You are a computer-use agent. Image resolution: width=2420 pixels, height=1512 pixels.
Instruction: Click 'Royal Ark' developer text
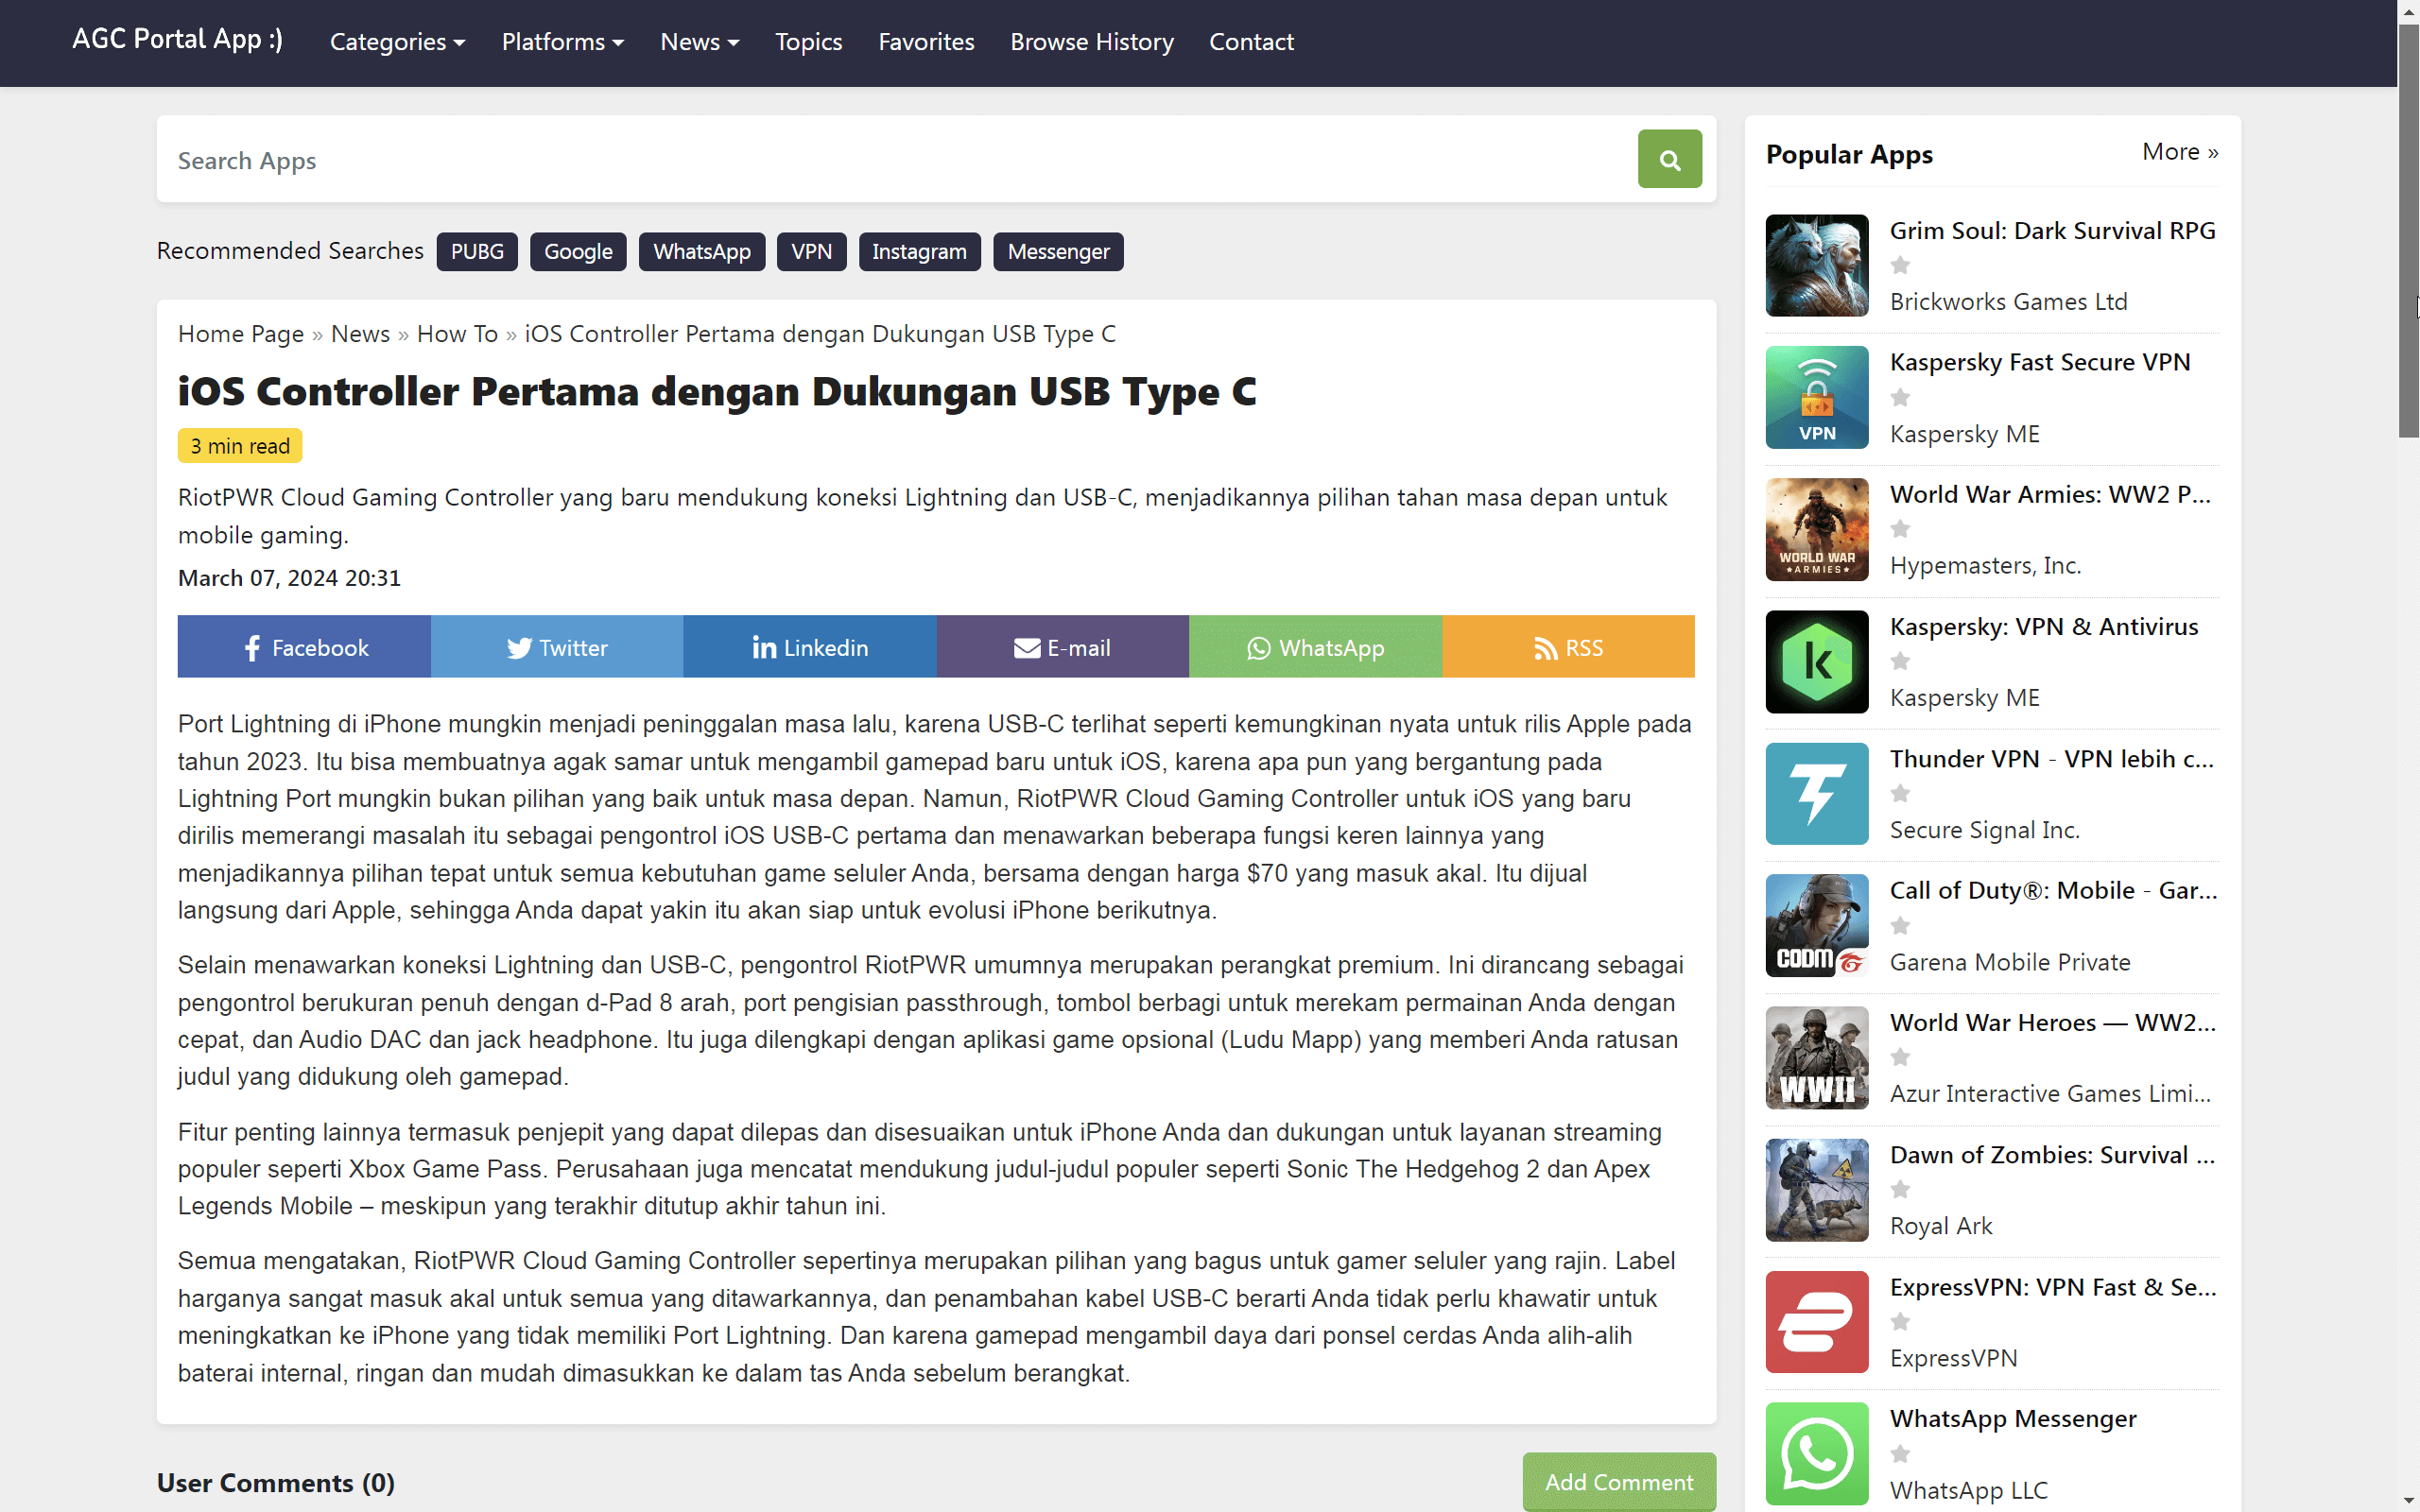pyautogui.click(x=1941, y=1225)
